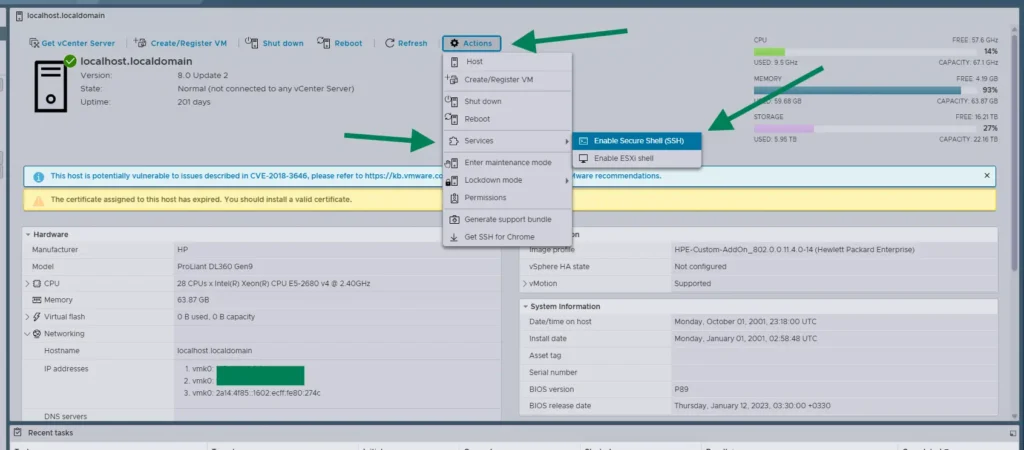Select Enable Secure Shell (SSH)
1024x450 pixels.
pyautogui.click(x=637, y=141)
